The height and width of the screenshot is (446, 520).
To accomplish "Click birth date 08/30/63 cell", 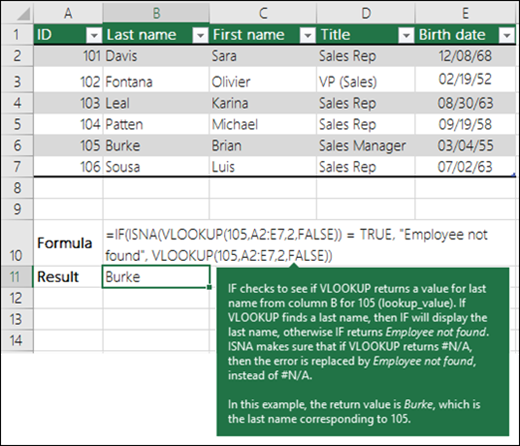I will 465,103.
